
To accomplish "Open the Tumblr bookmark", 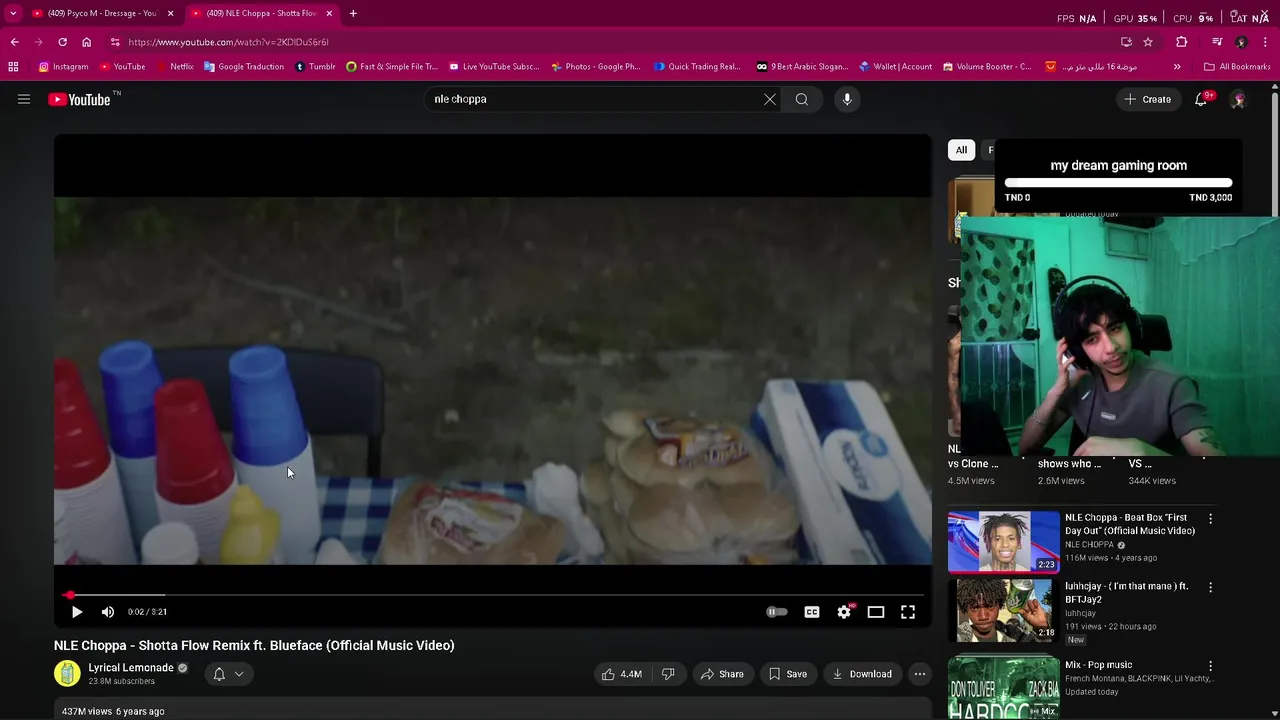I will [x=315, y=67].
